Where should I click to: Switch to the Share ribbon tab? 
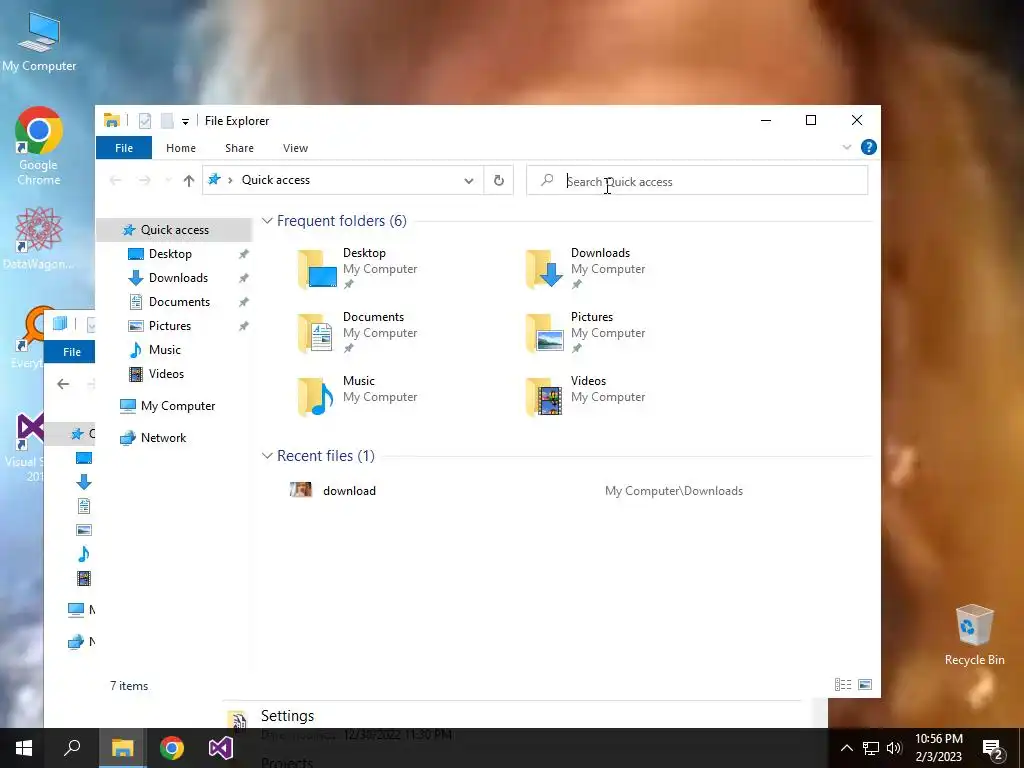[x=239, y=148]
